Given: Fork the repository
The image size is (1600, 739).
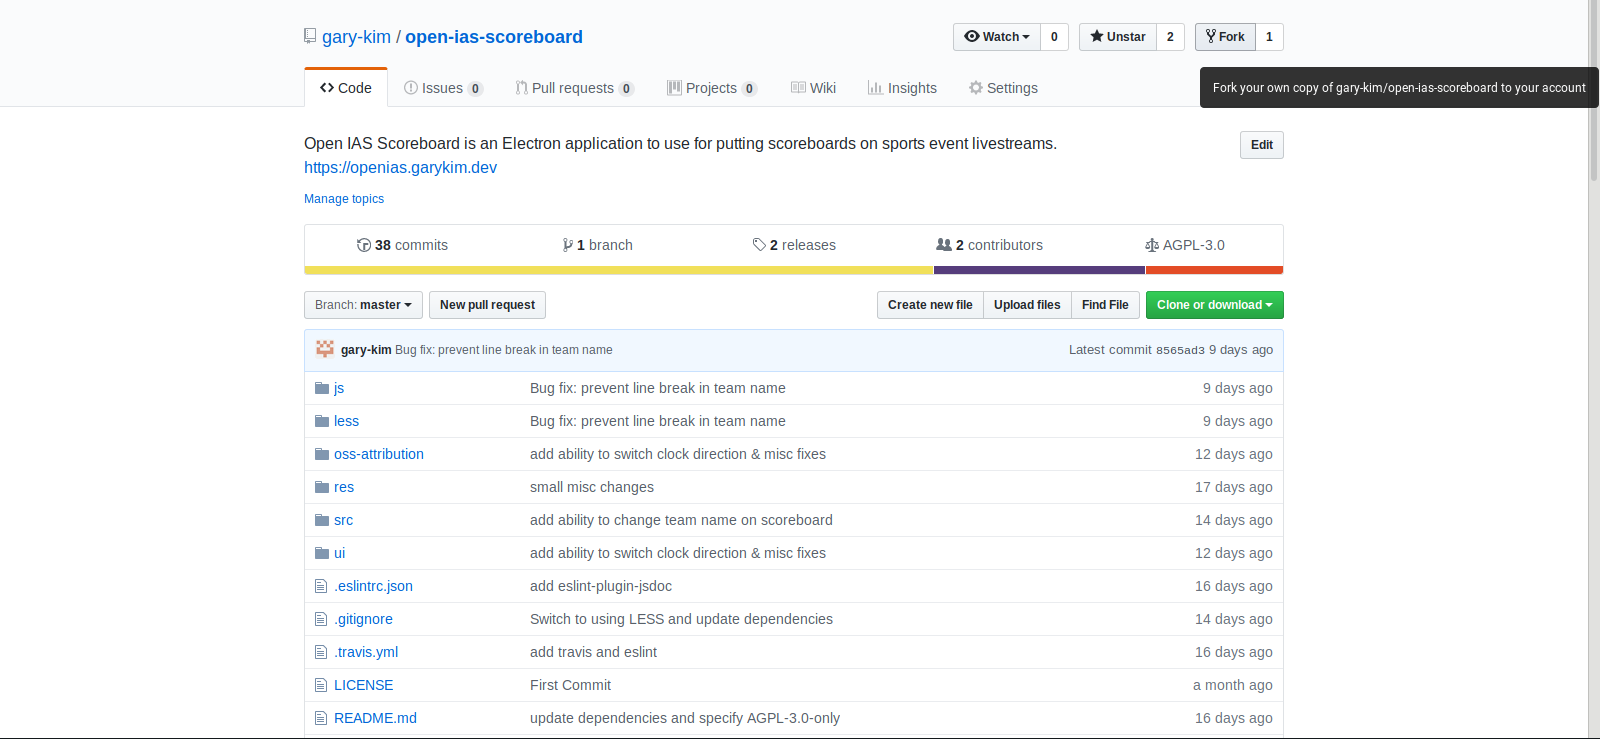Looking at the screenshot, I should (1225, 37).
